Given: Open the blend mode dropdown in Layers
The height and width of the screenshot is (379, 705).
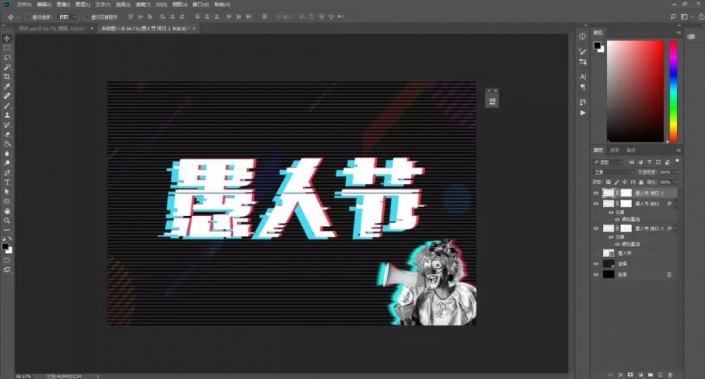Looking at the screenshot, I should [x=614, y=172].
